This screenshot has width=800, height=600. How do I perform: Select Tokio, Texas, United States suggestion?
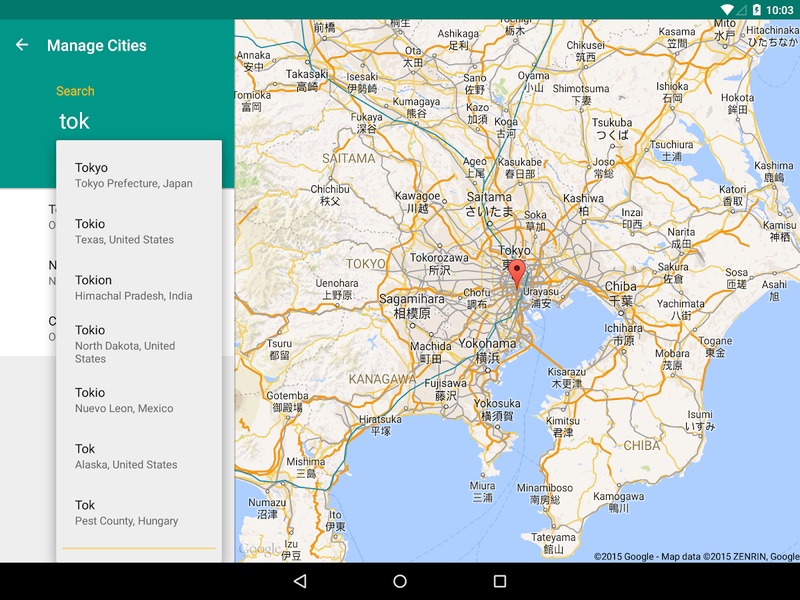point(139,231)
